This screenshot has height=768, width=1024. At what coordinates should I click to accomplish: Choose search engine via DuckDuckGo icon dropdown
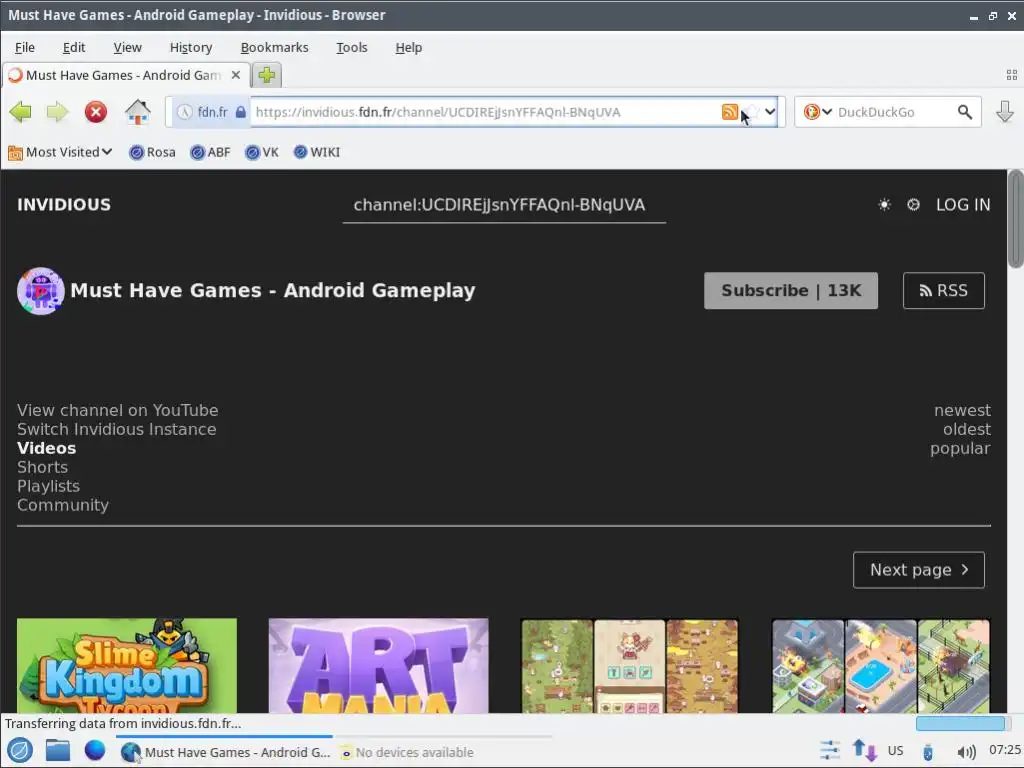(x=818, y=112)
